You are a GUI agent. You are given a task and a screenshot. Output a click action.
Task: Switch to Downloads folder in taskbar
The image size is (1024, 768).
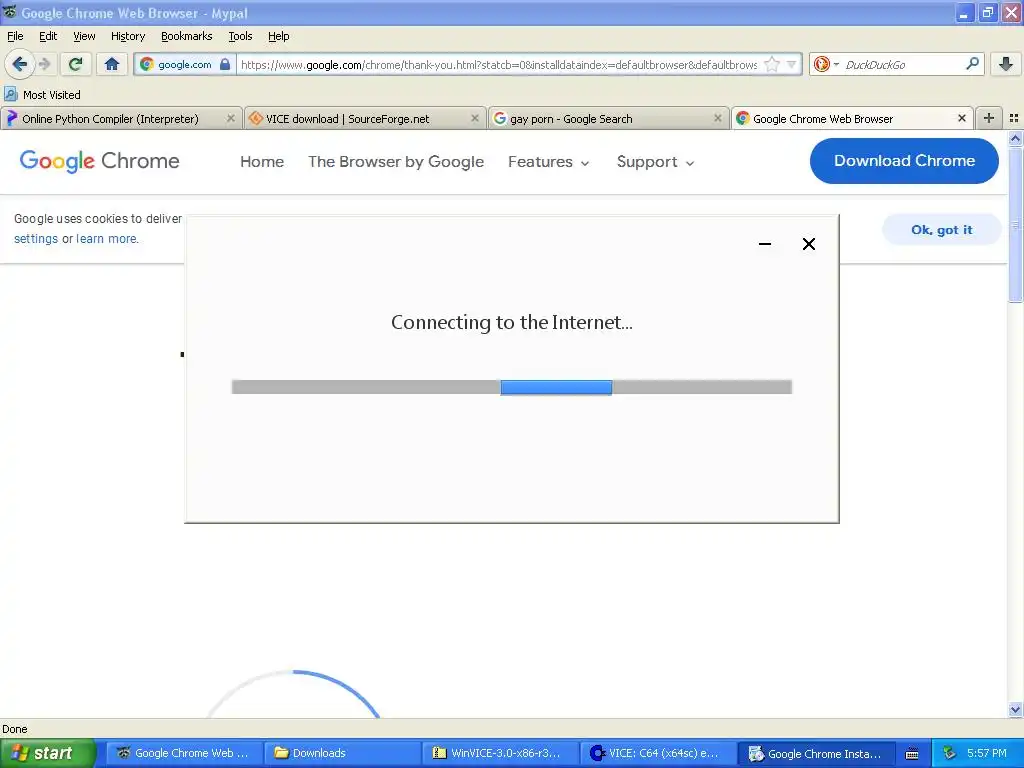point(344,753)
